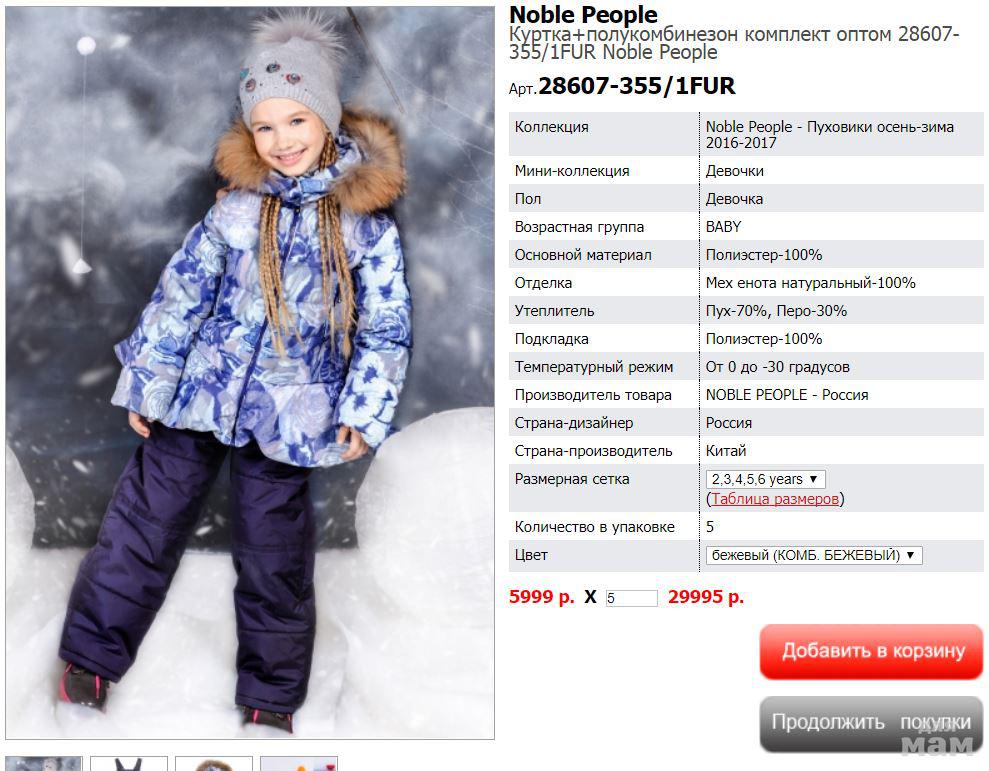The width and height of the screenshot is (989, 771).
Task: Open the fourth thumbnail with orange and red items
Action: click(x=299, y=763)
